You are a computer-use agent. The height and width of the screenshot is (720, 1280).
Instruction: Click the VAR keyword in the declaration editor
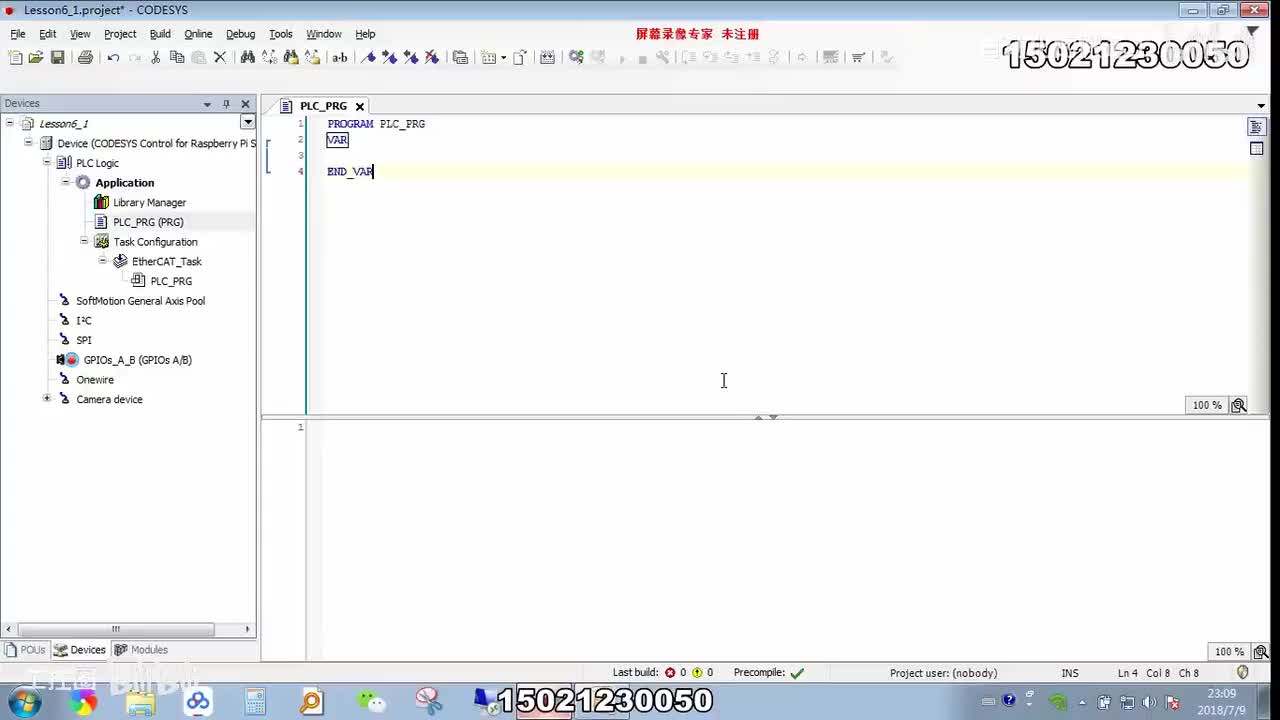[x=337, y=140]
